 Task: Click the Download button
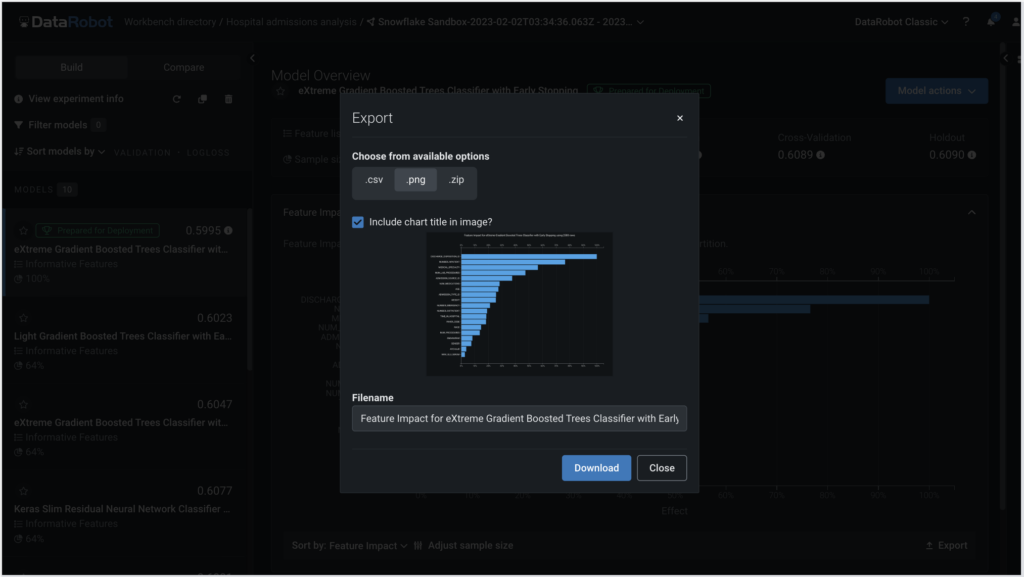click(x=596, y=468)
